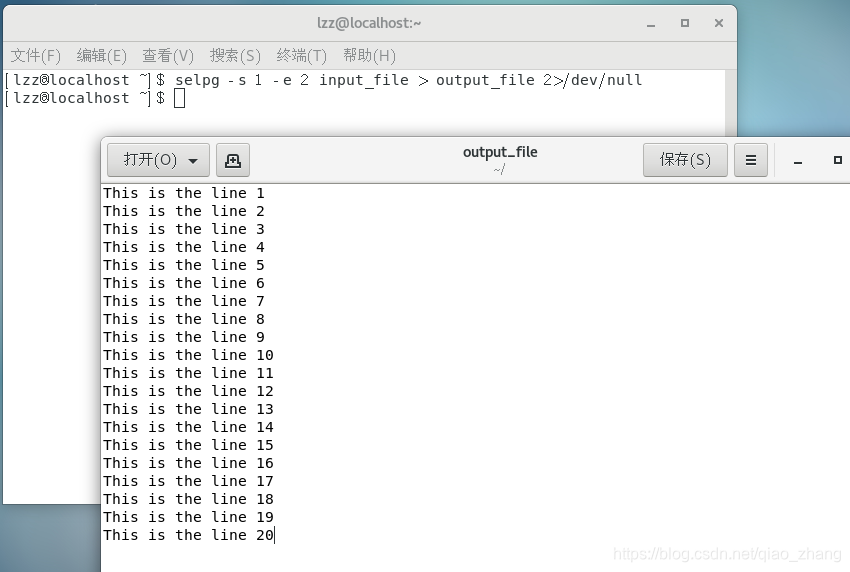Image resolution: width=850 pixels, height=572 pixels.
Task: Click text 'This is the line 19'
Action: point(188,517)
